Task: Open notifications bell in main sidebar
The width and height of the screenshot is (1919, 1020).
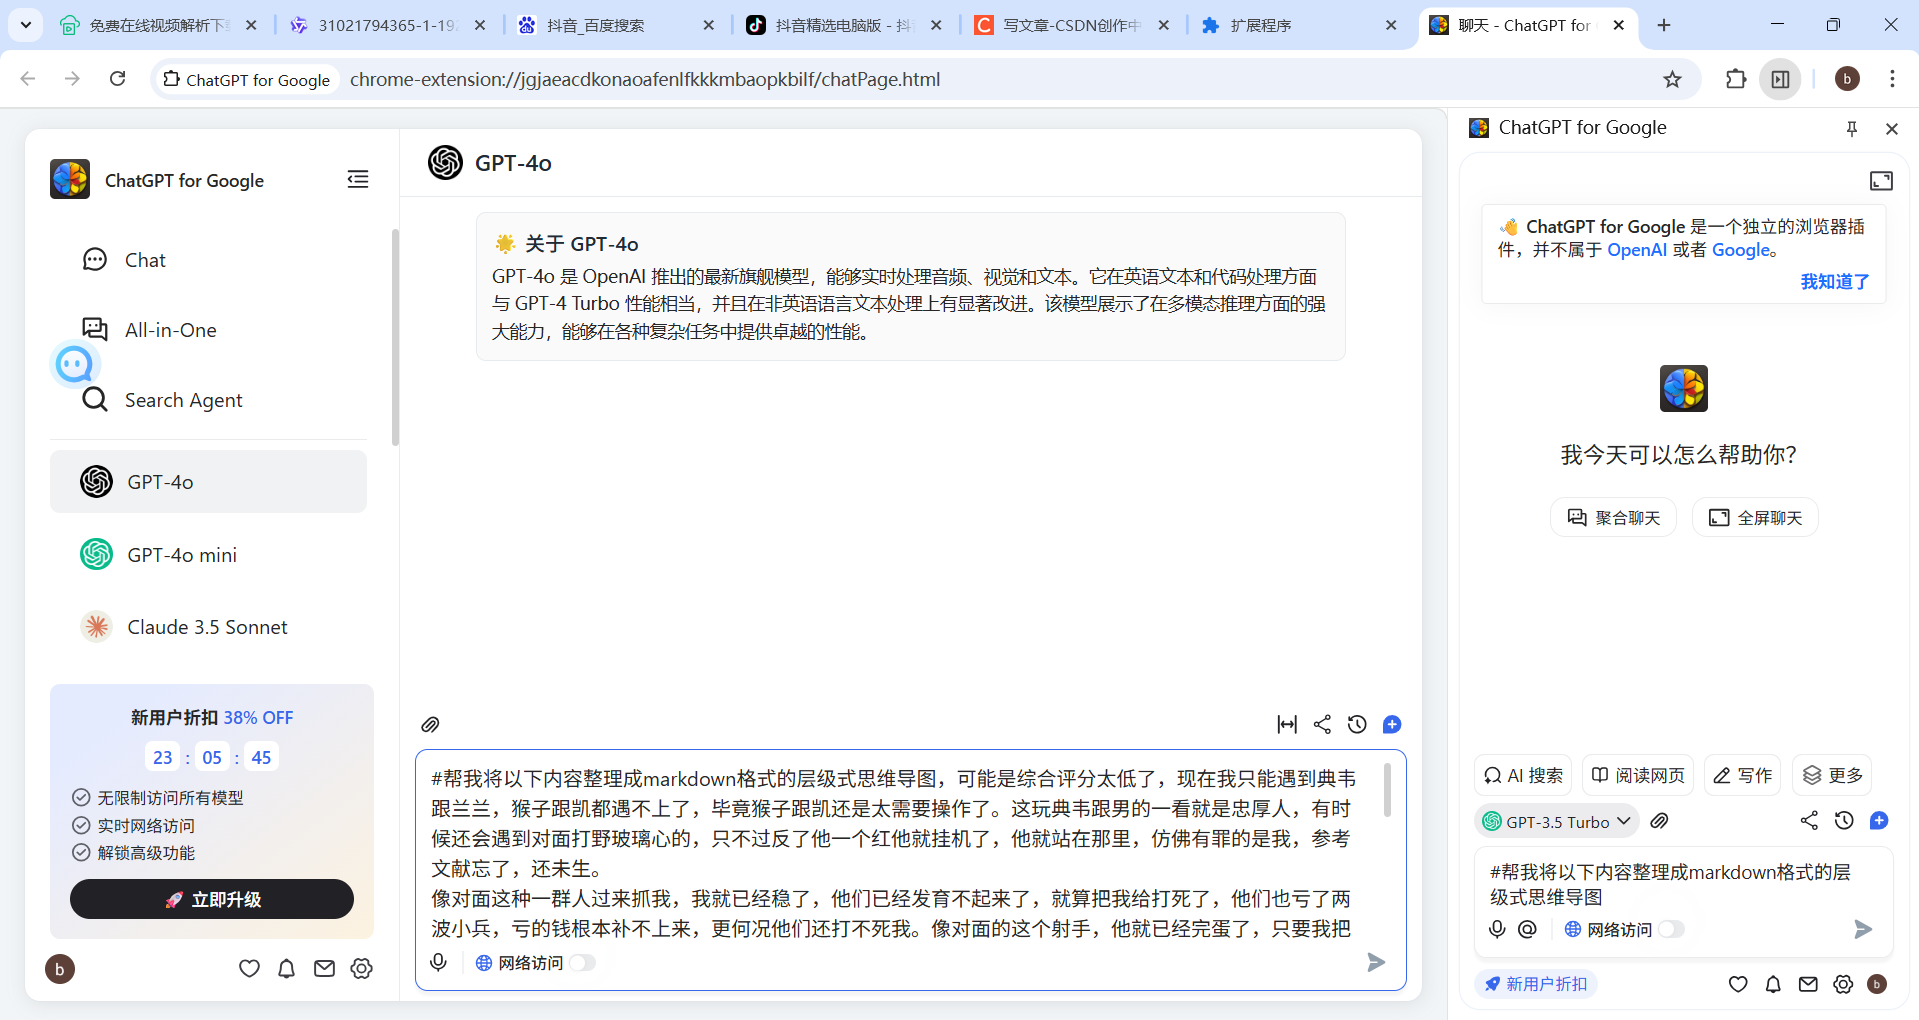Action: (287, 968)
